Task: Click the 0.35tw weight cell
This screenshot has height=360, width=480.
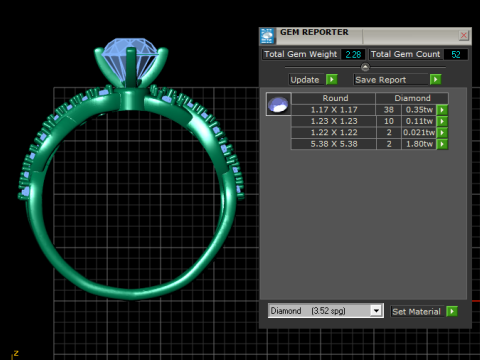Action: [x=419, y=110]
